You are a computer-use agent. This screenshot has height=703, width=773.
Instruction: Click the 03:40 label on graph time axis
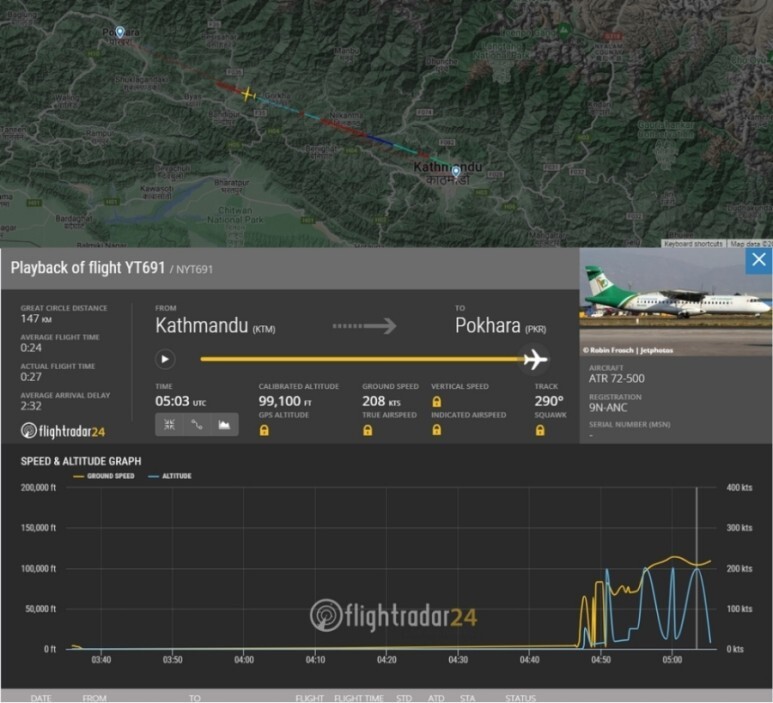[101, 660]
